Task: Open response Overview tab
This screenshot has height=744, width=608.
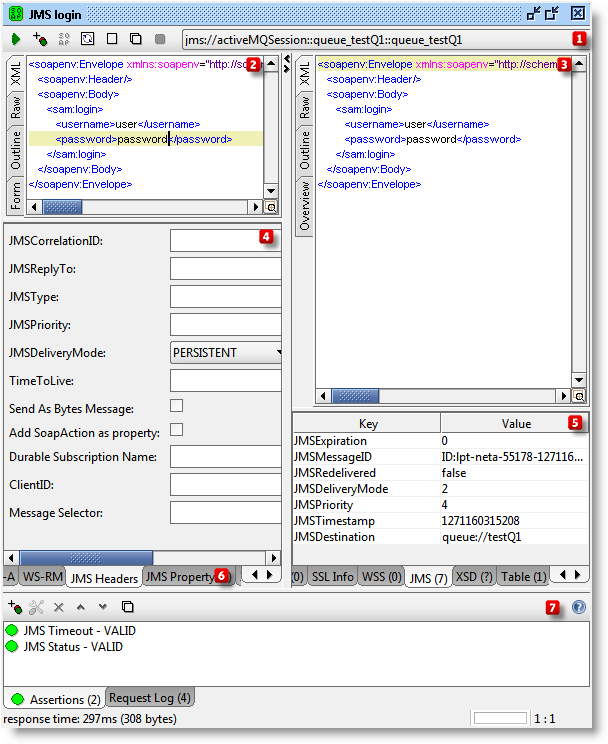Action: 305,206
